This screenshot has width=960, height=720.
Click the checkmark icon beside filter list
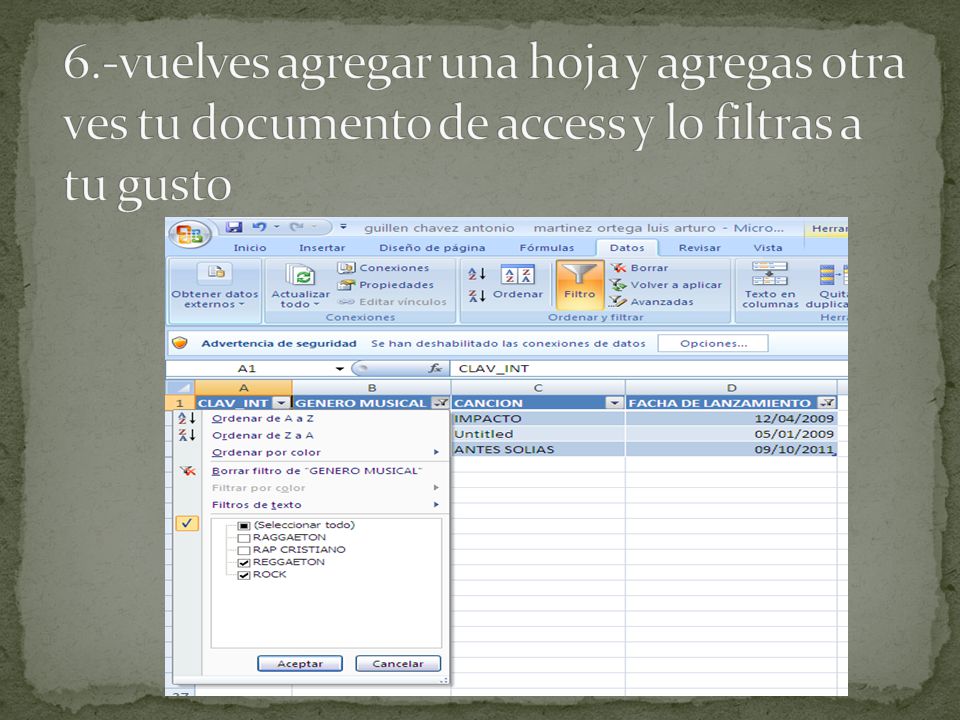click(187, 523)
